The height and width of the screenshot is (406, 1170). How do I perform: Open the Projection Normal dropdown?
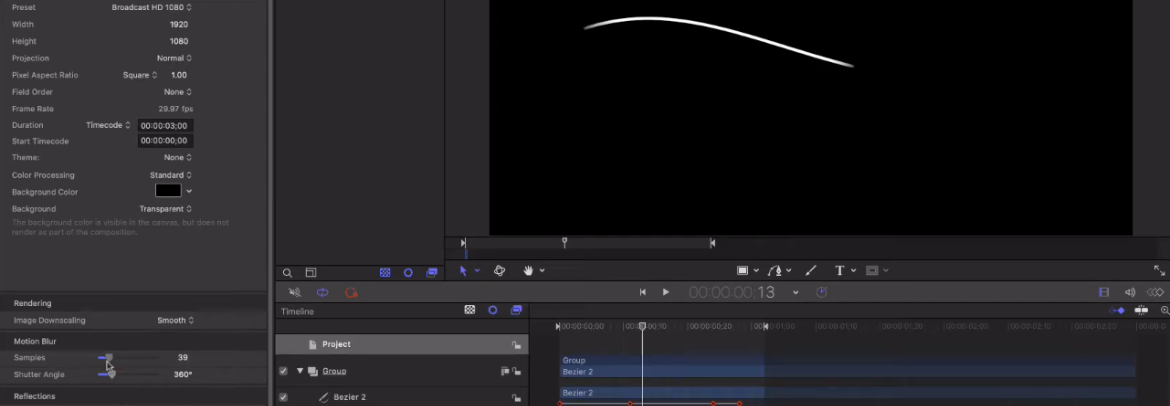pos(174,58)
